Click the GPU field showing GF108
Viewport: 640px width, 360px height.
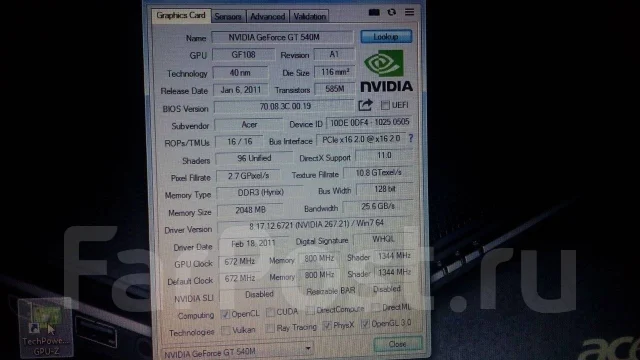tap(243, 55)
